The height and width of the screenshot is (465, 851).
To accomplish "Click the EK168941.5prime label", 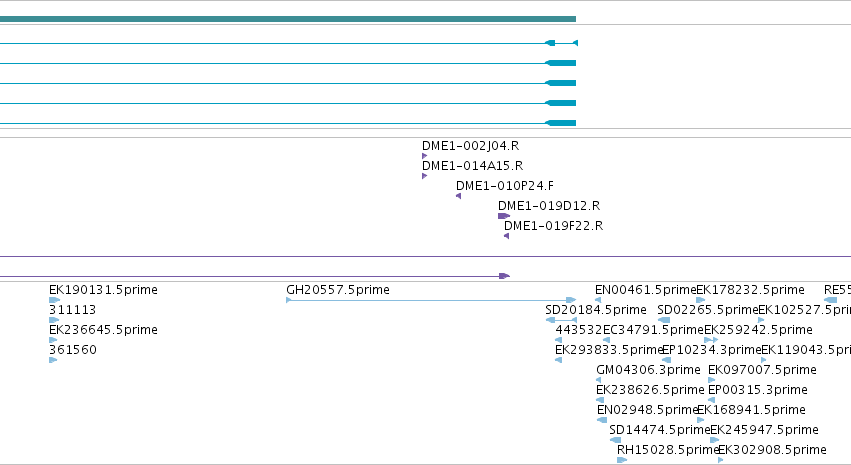I will 751,411.
